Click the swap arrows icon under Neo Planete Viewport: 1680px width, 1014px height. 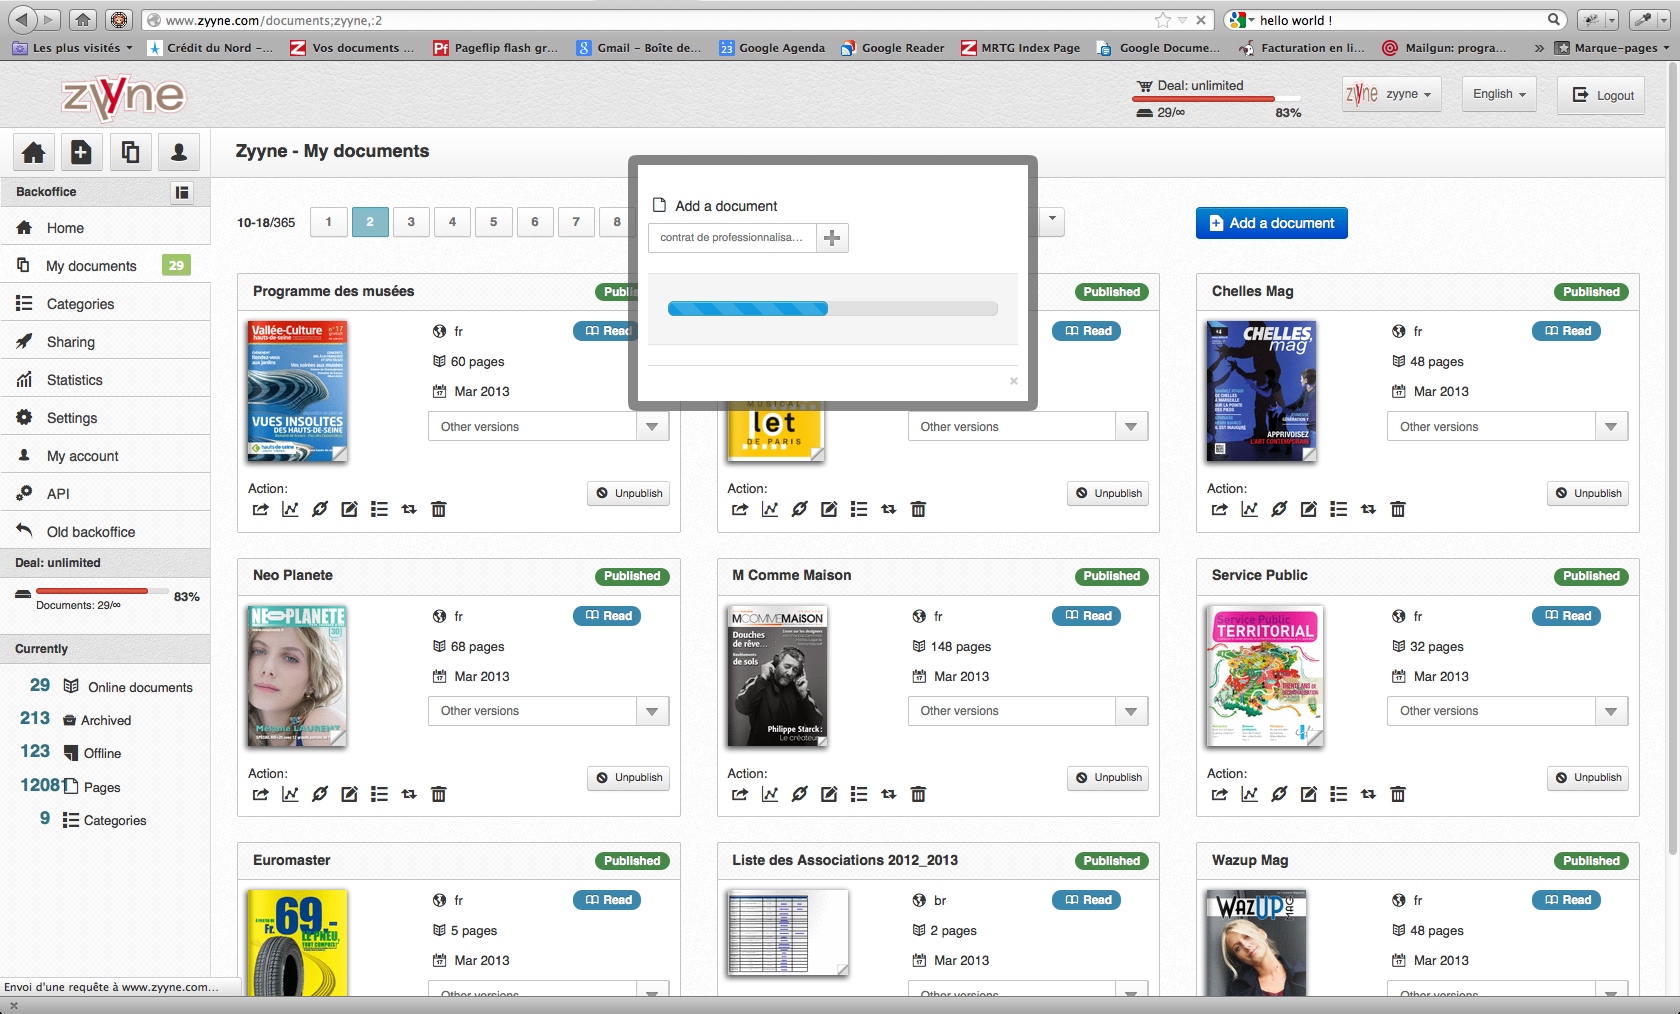[409, 794]
